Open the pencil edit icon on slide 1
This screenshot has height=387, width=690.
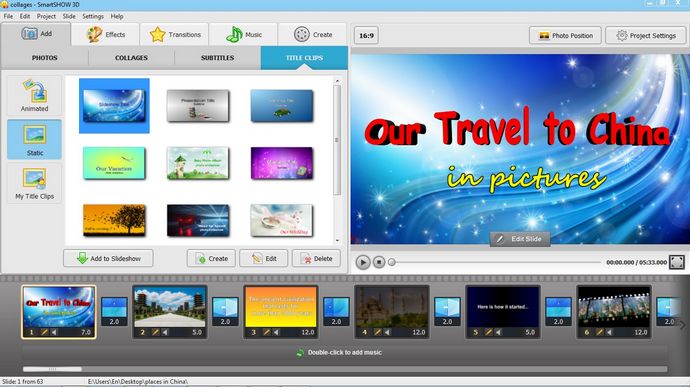point(44,332)
